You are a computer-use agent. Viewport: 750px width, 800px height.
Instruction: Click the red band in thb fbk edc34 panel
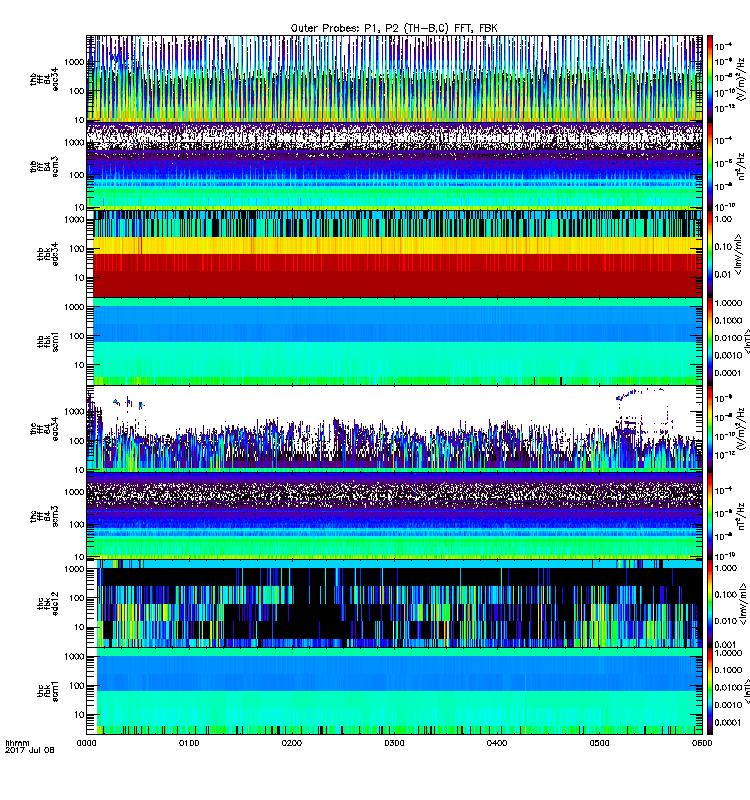[397, 276]
